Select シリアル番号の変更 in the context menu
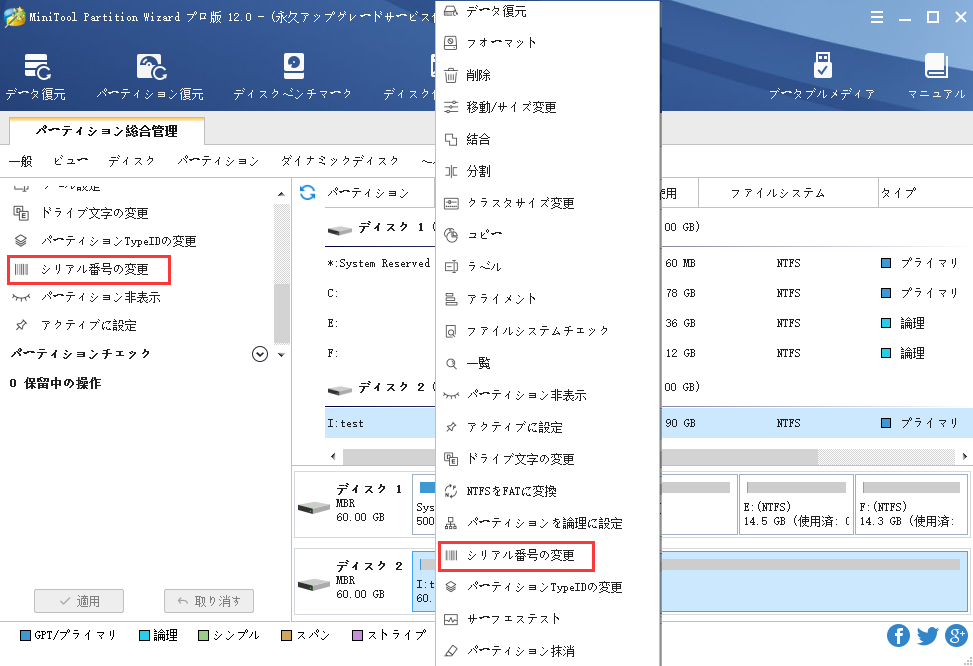Viewport: 973px width, 666px height. click(x=515, y=555)
